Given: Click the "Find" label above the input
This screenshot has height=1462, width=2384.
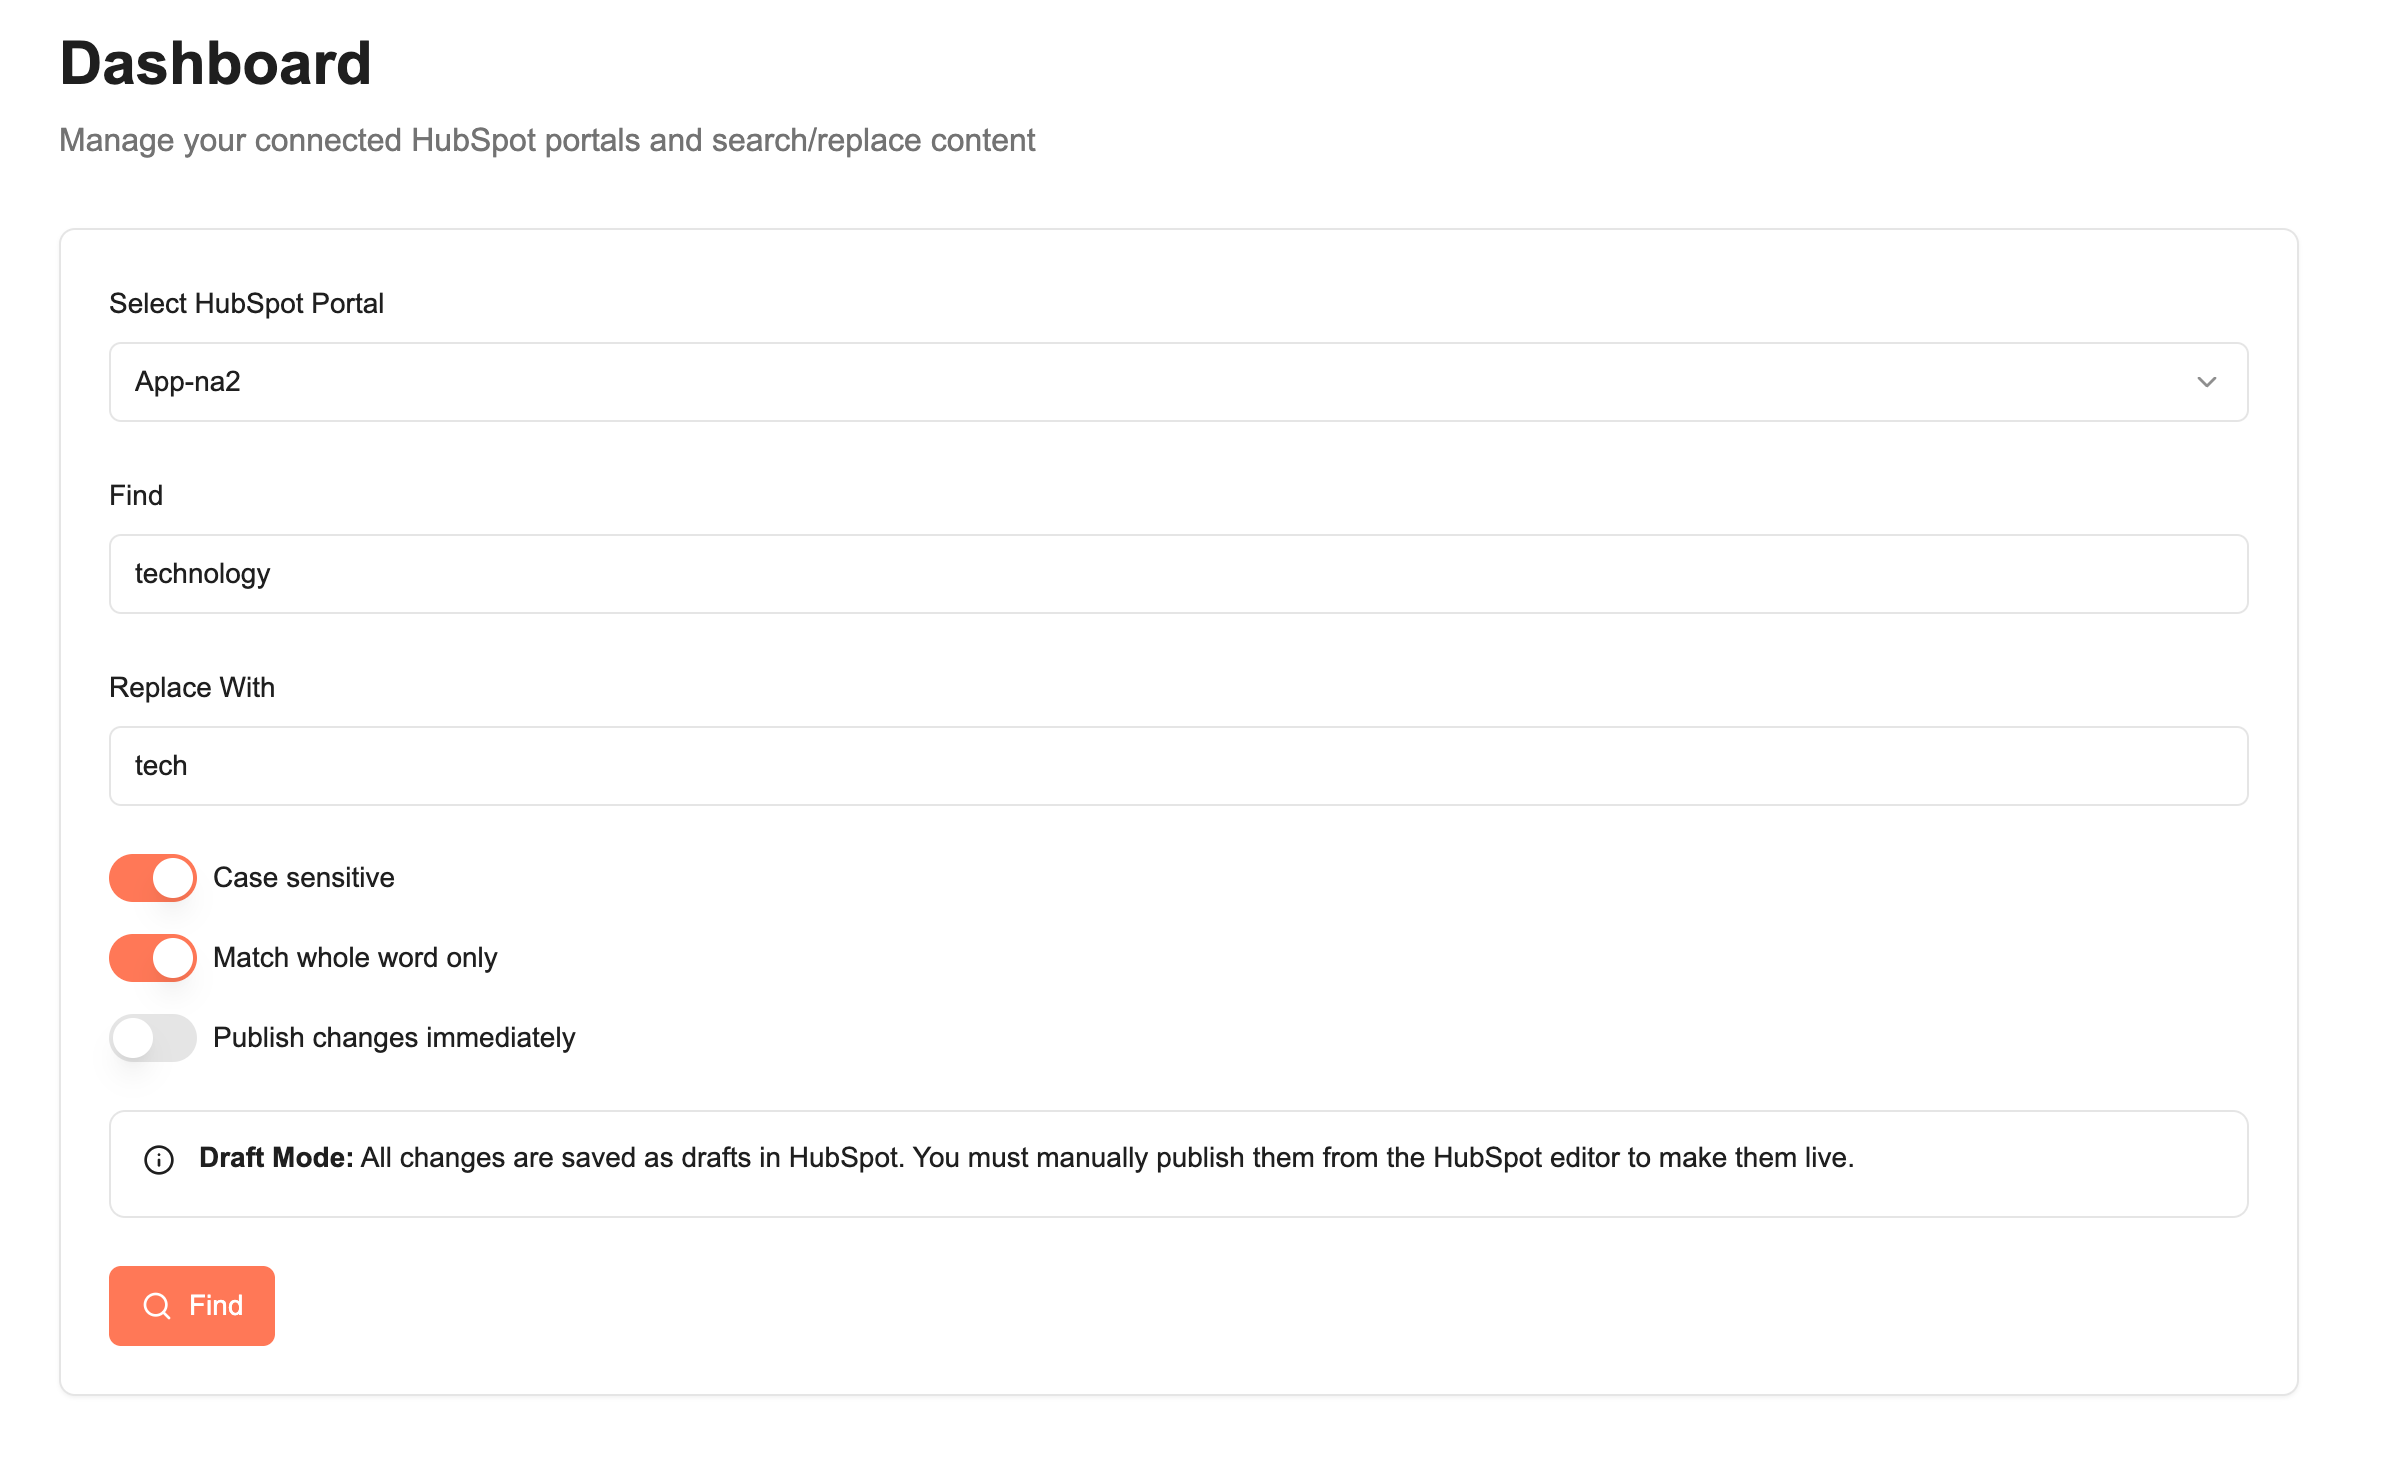Looking at the screenshot, I should tap(136, 496).
